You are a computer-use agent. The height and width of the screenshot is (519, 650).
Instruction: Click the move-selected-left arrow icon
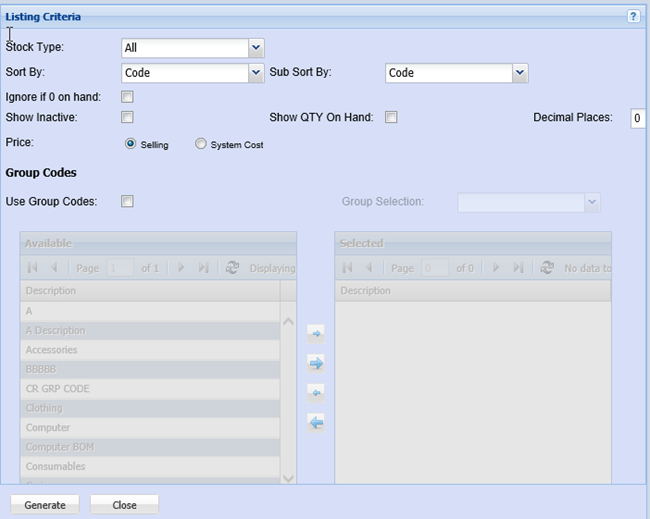[x=316, y=393]
